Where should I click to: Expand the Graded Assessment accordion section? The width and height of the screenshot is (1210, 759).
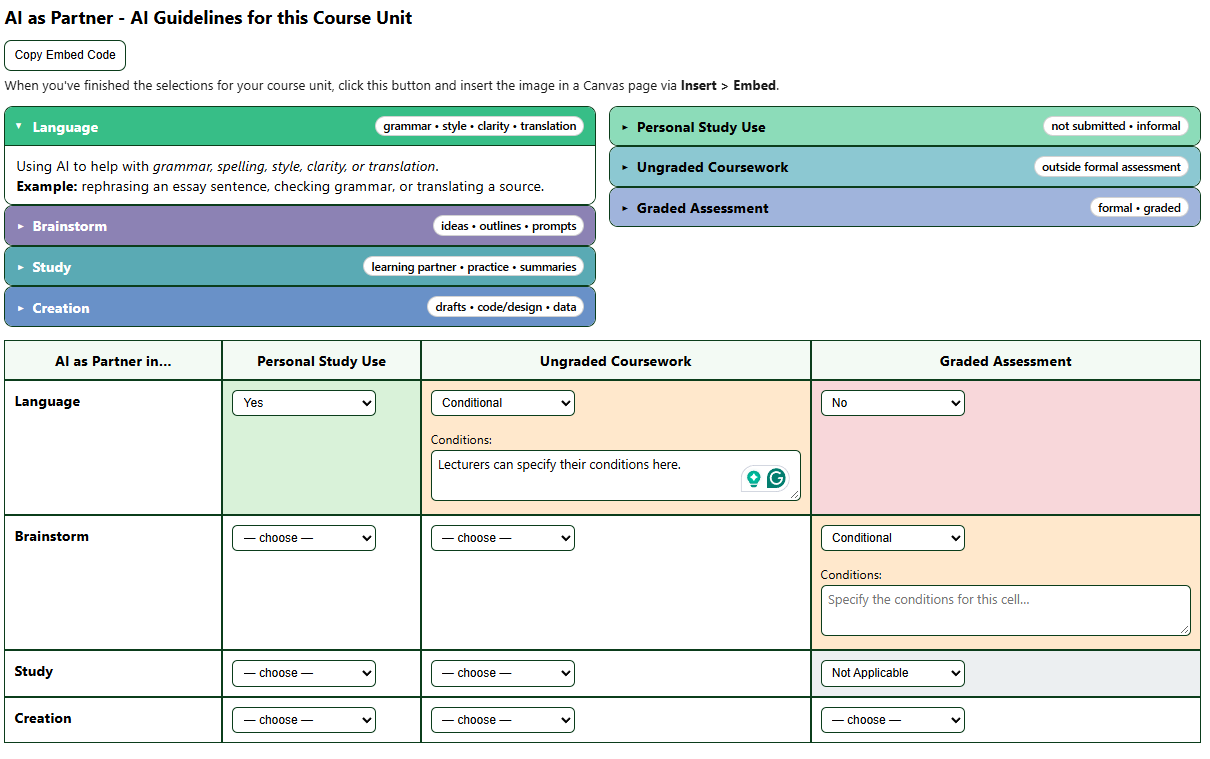click(905, 208)
